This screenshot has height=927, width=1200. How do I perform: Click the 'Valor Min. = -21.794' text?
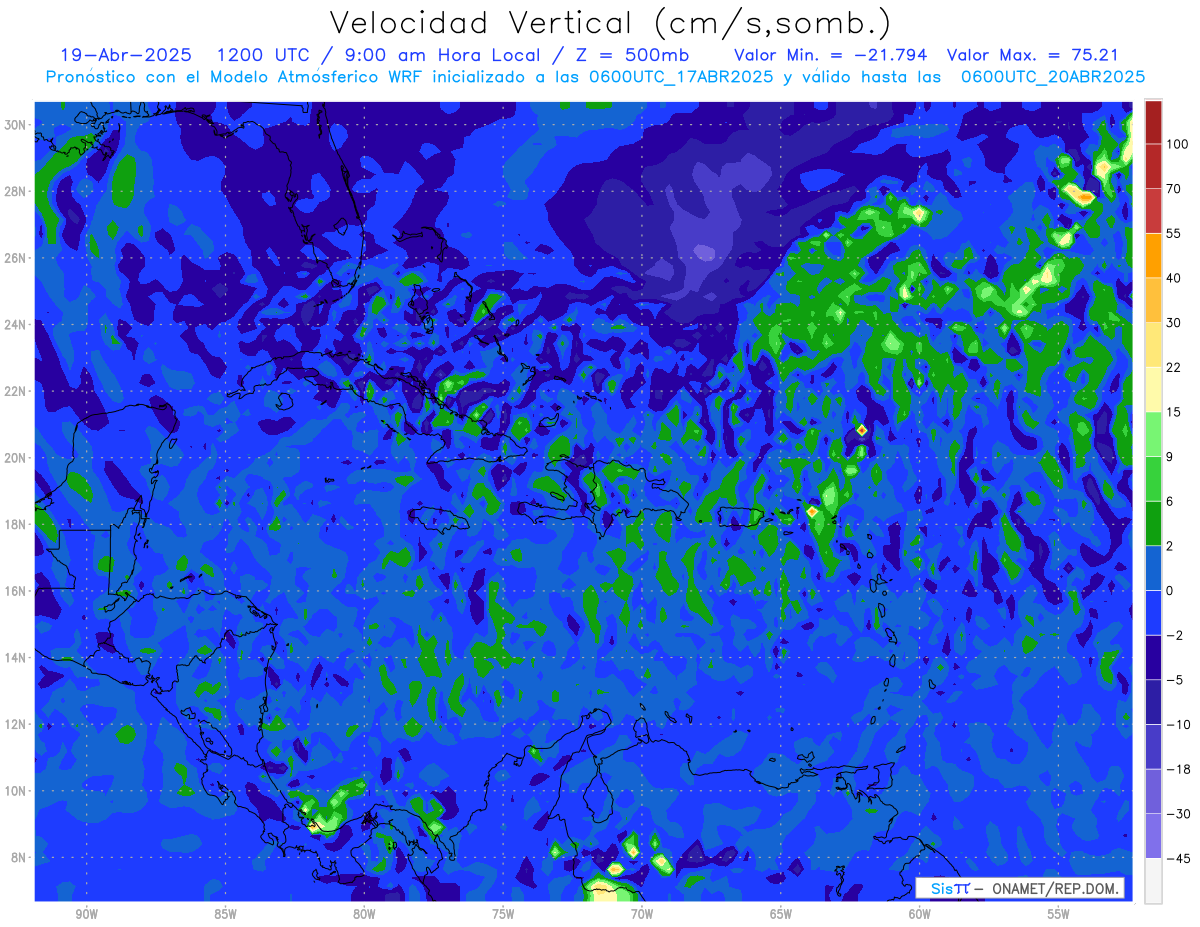pos(830,55)
